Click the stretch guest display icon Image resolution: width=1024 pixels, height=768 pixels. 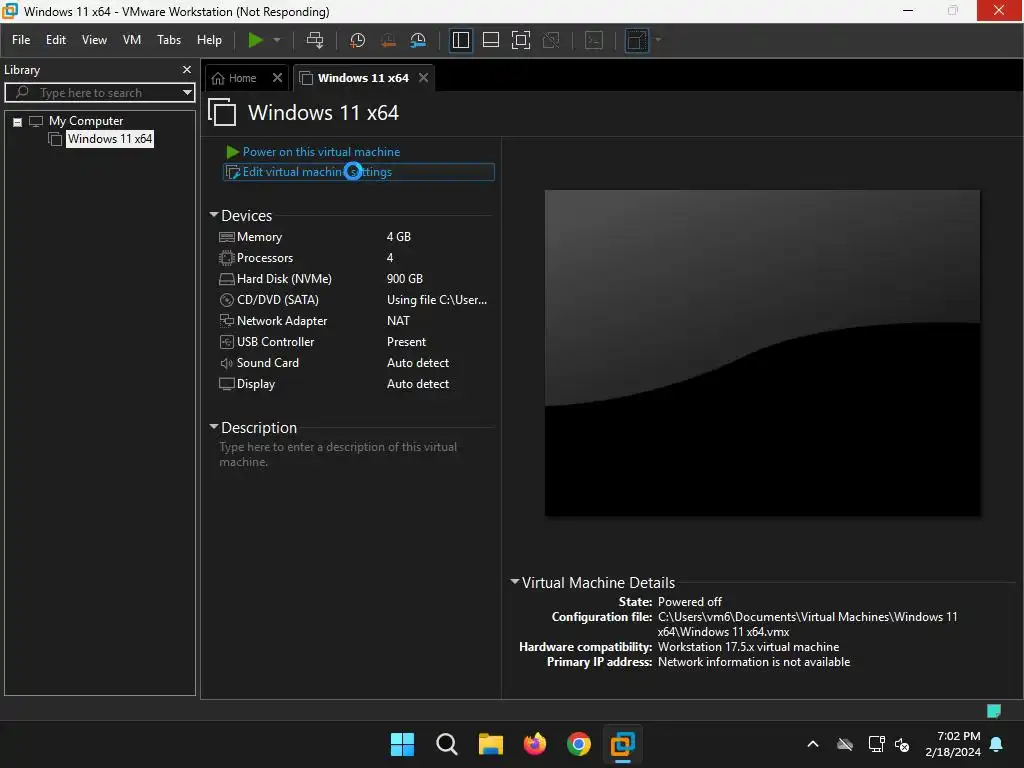[x=637, y=40]
